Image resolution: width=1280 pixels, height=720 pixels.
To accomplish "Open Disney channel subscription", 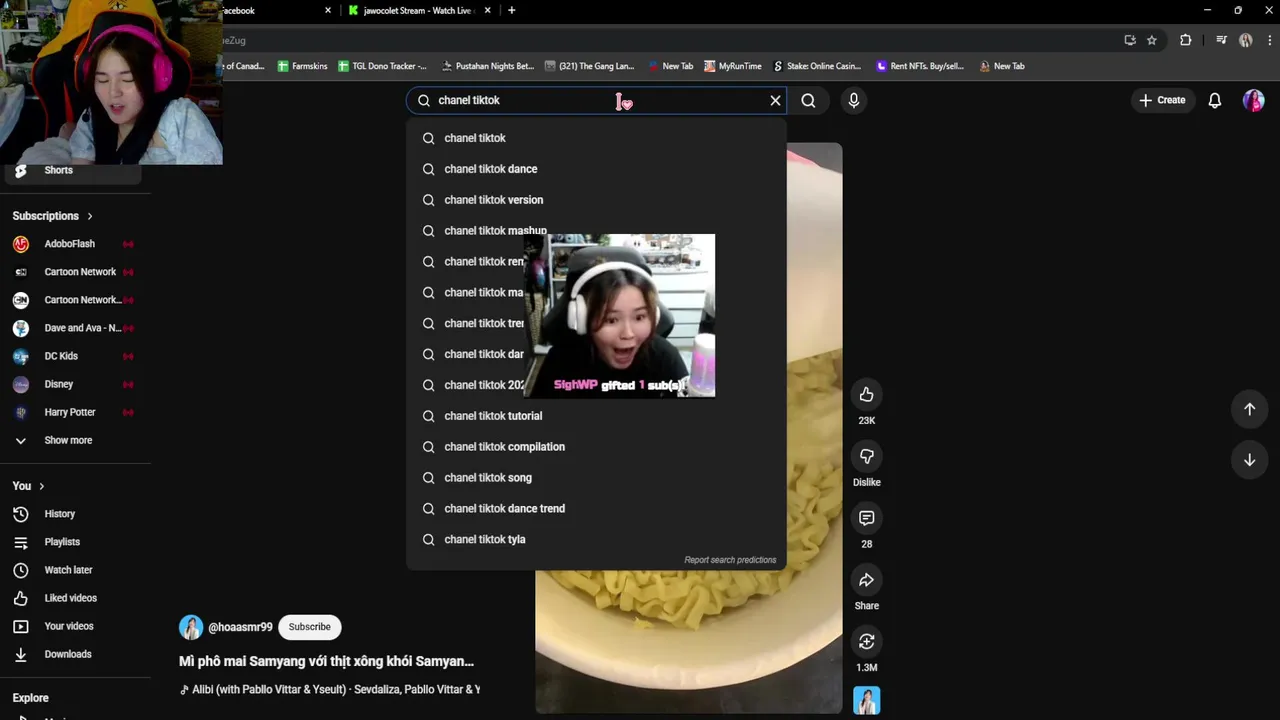I will coord(75,384).
